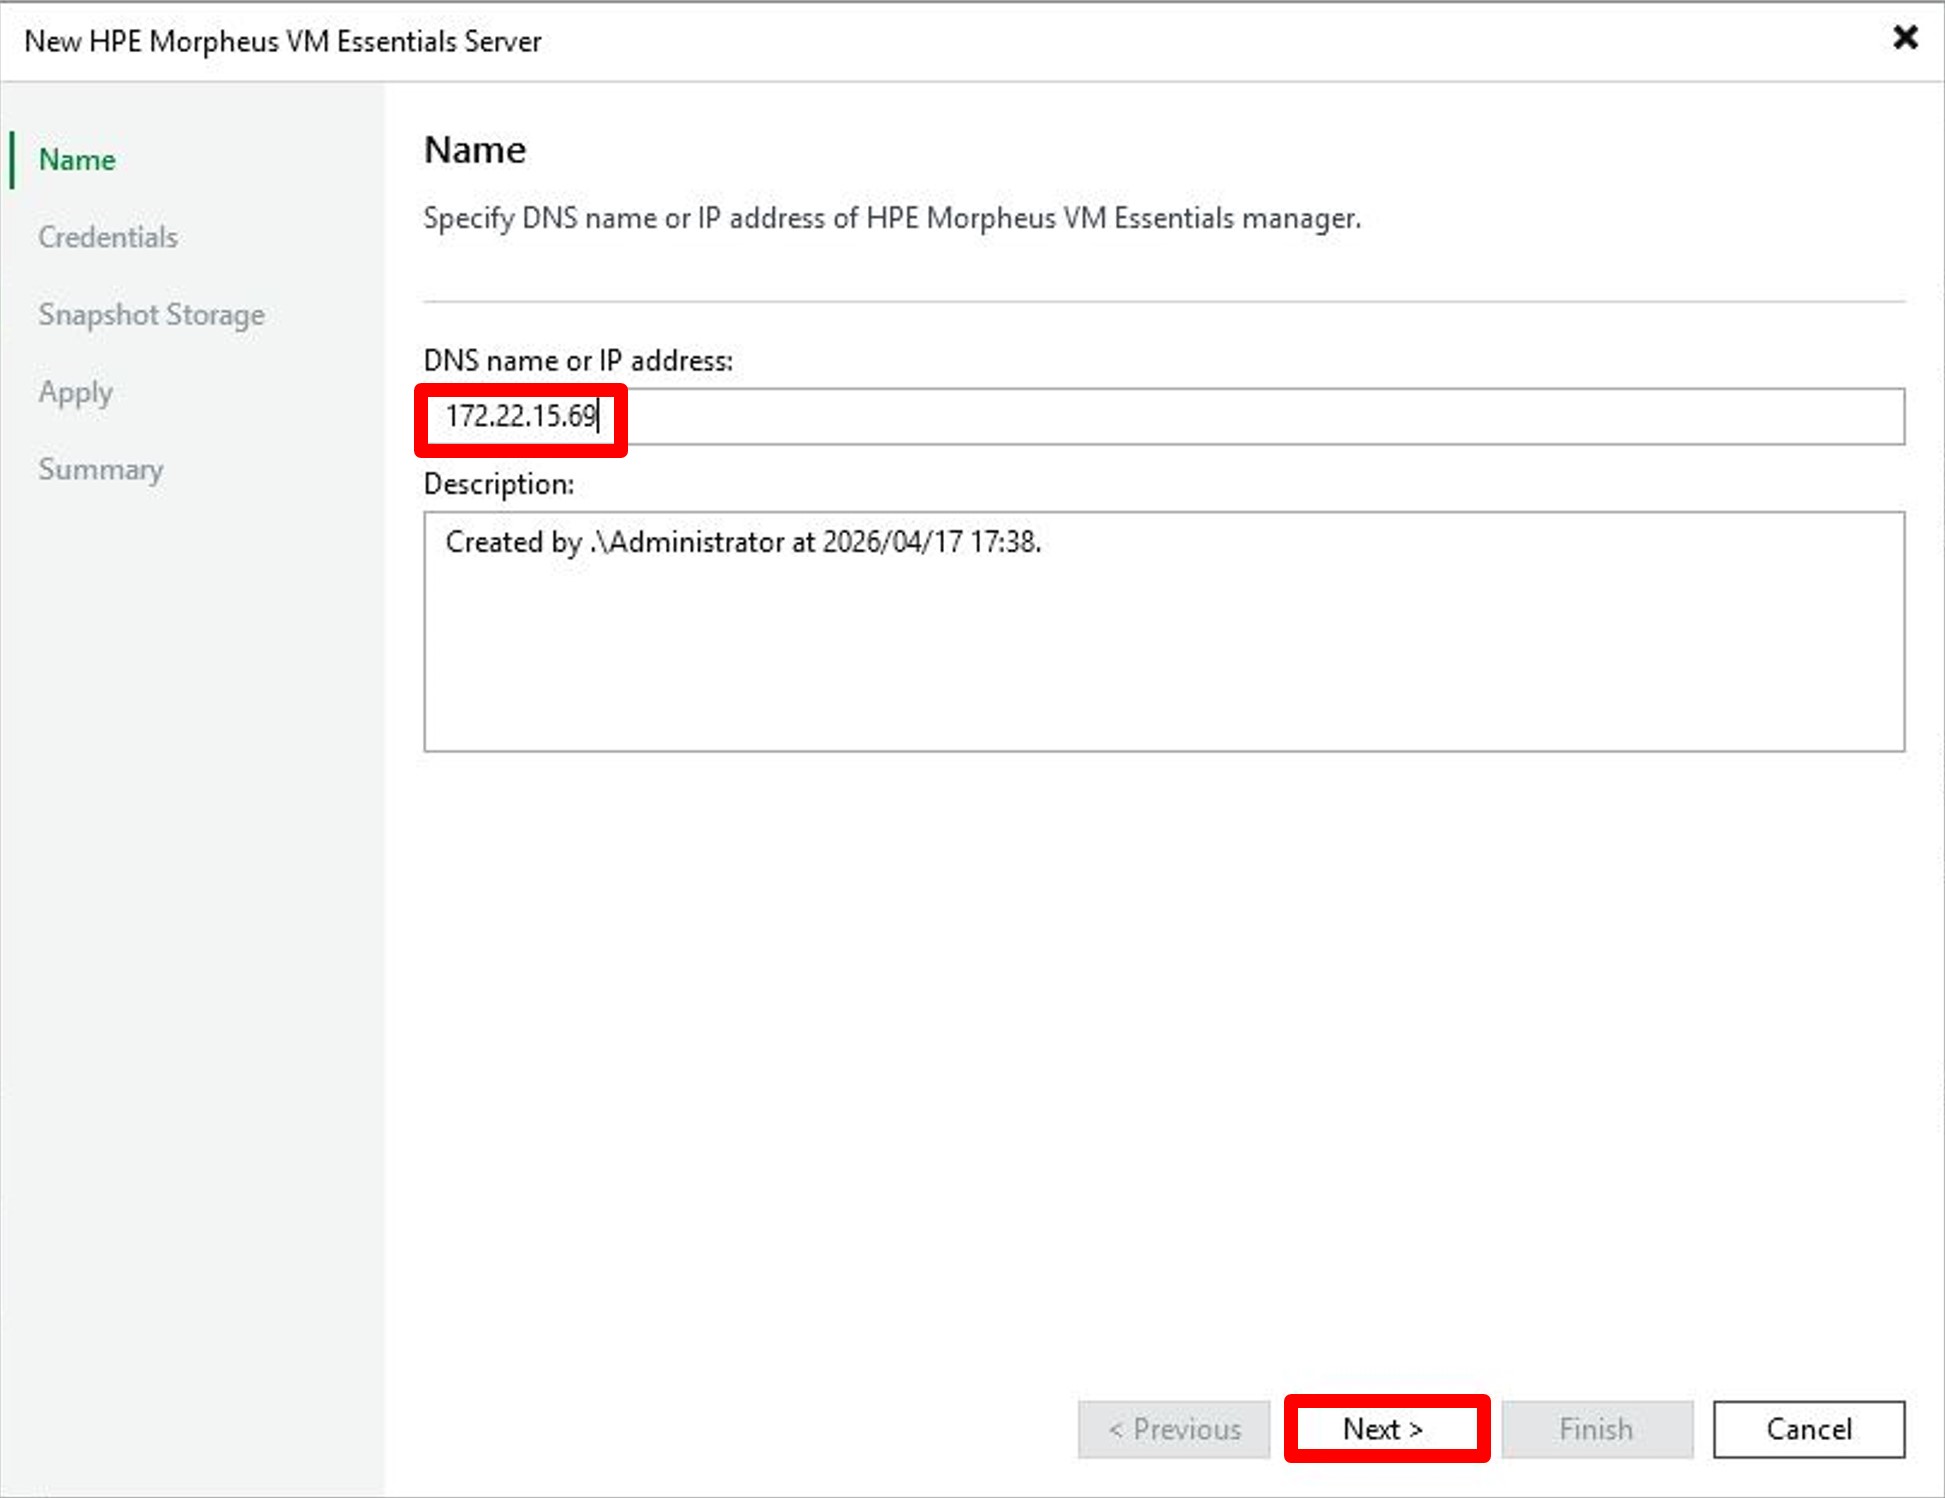This screenshot has width=1945, height=1498.
Task: Click the DNS name or IP address field
Action: coord(1164,416)
